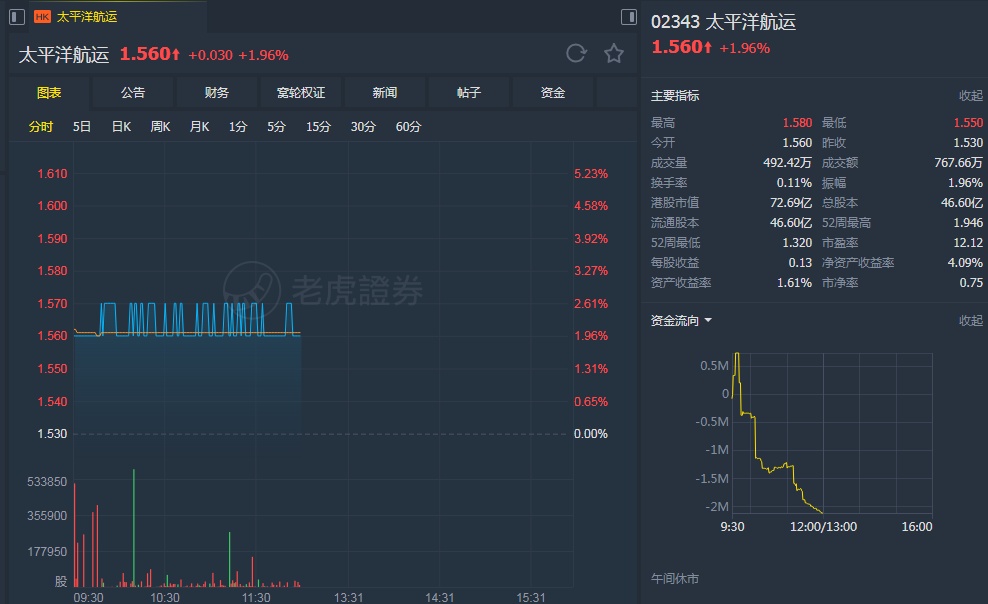This screenshot has height=604, width=988.
Task: Click the orange HK market badge
Action: click(x=43, y=17)
